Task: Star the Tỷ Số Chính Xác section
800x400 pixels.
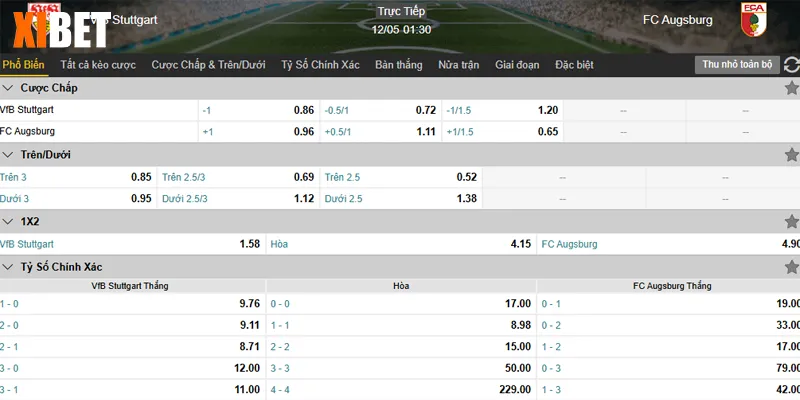Action: click(792, 267)
